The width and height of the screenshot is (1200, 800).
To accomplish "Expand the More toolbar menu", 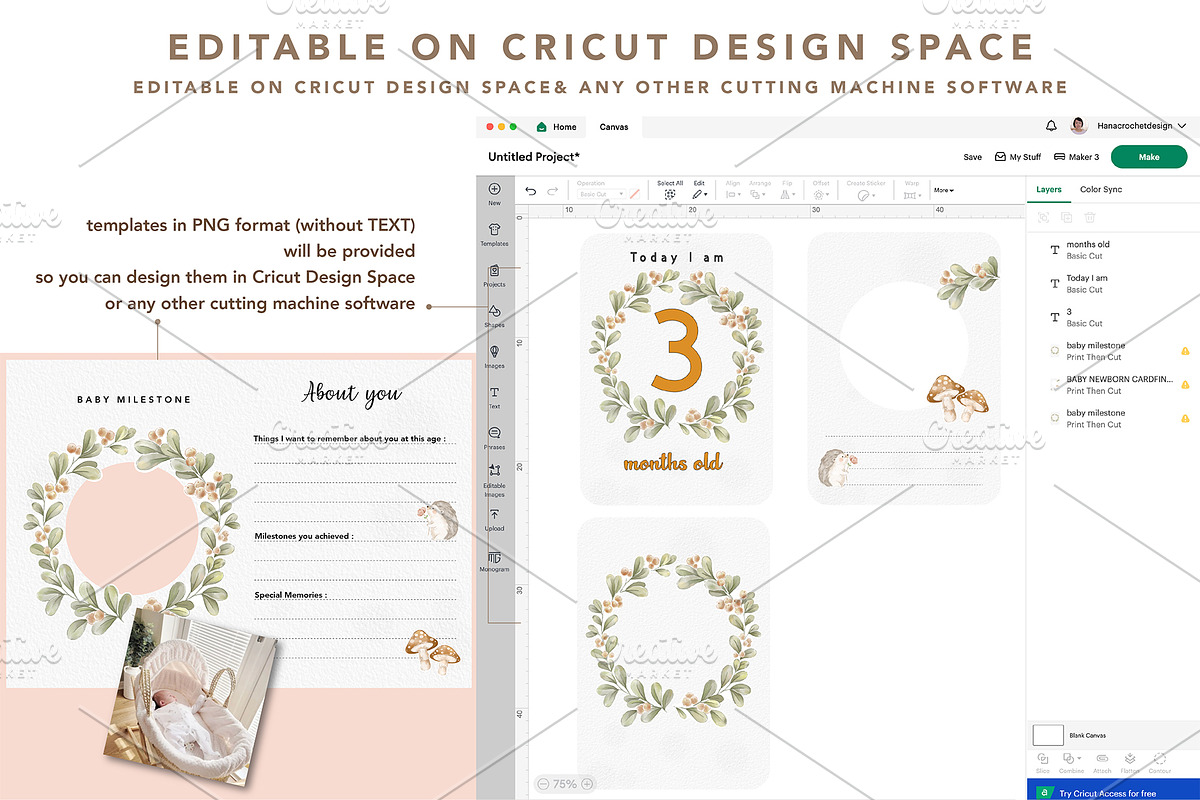I will [944, 190].
